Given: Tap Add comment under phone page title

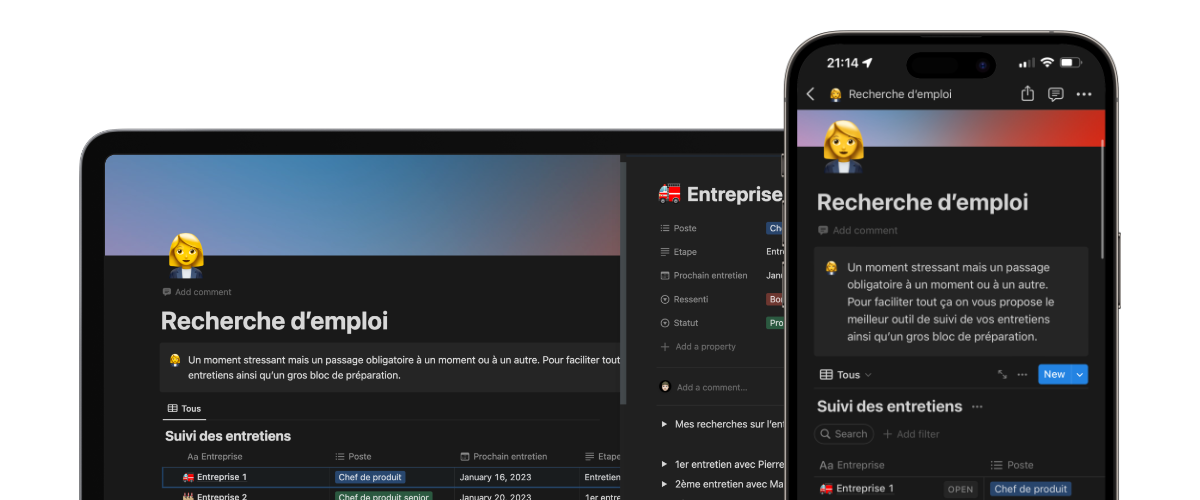Looking at the screenshot, I should point(858,230).
